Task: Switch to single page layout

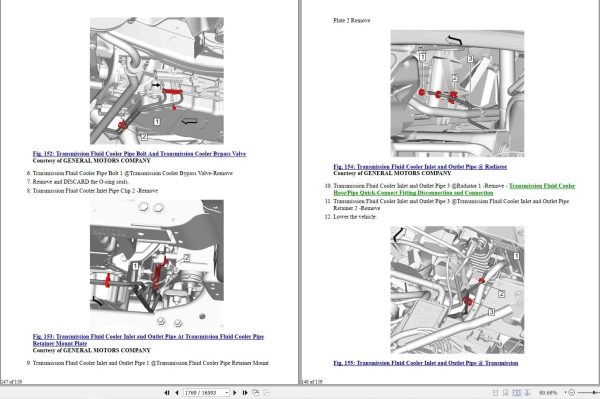Action: [x=496, y=392]
